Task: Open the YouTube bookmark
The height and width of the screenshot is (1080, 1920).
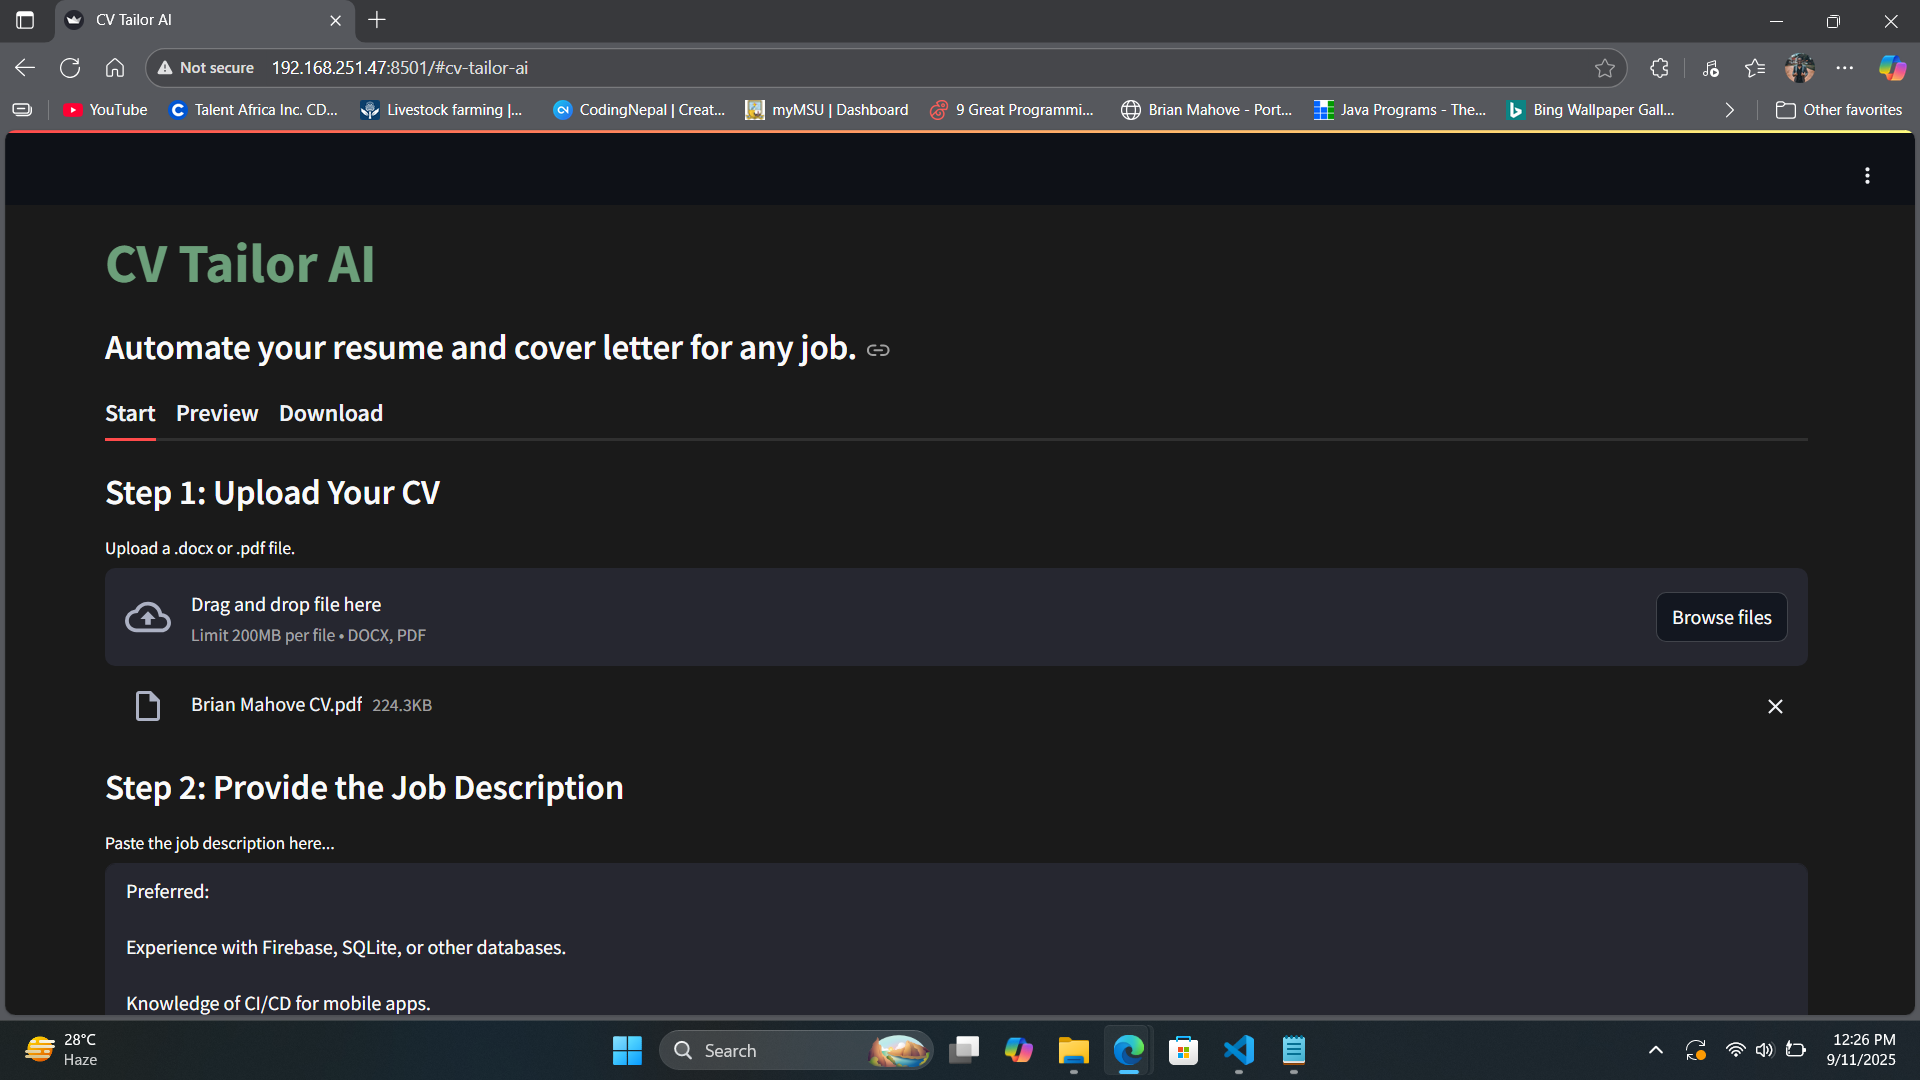Action: pos(106,110)
